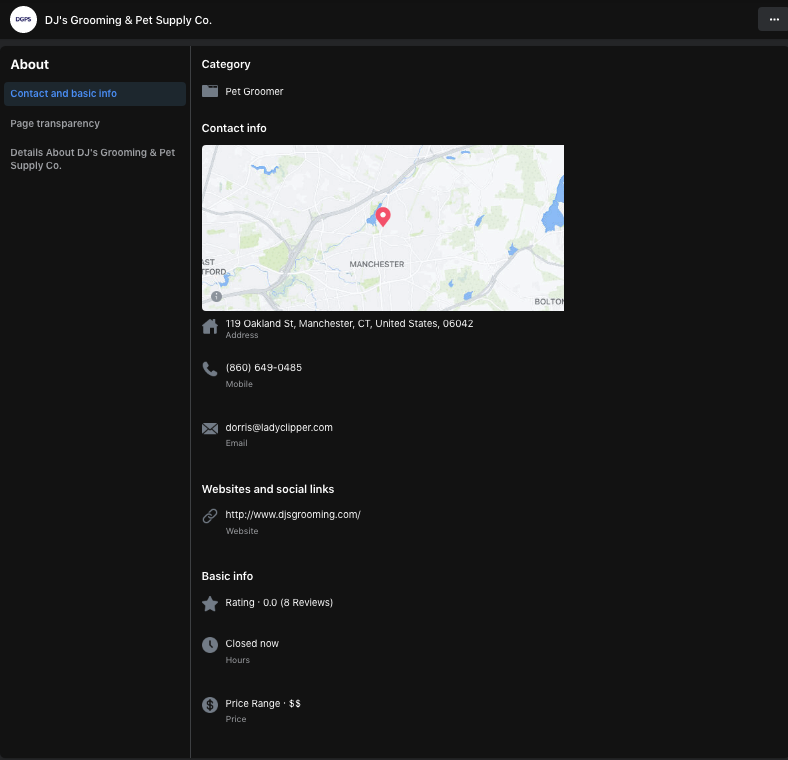Click the price range dollar icon
This screenshot has height=760, width=788.
point(210,705)
